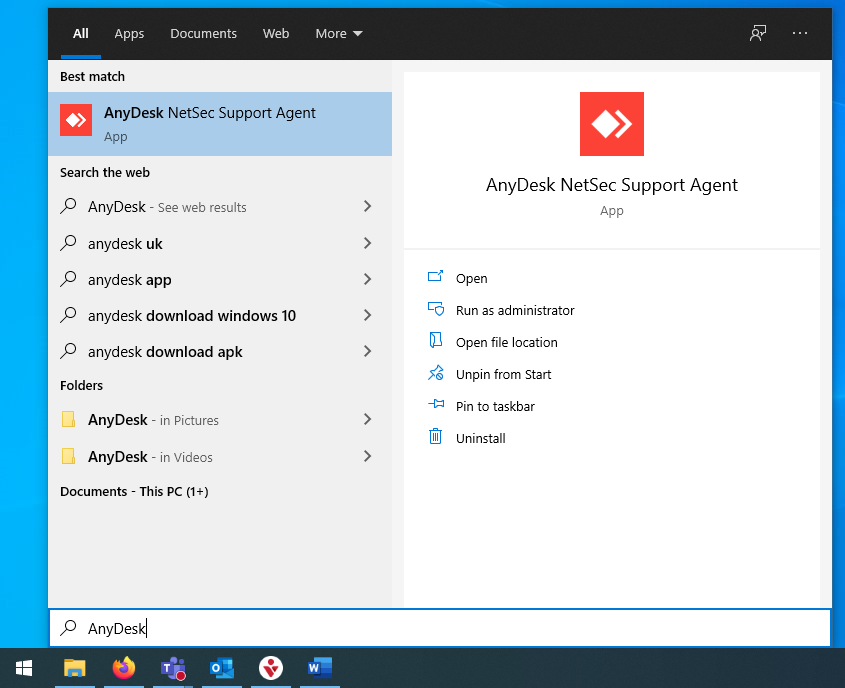Click the feedback person icon in header
Image resolution: width=845 pixels, height=688 pixels.
click(x=758, y=33)
